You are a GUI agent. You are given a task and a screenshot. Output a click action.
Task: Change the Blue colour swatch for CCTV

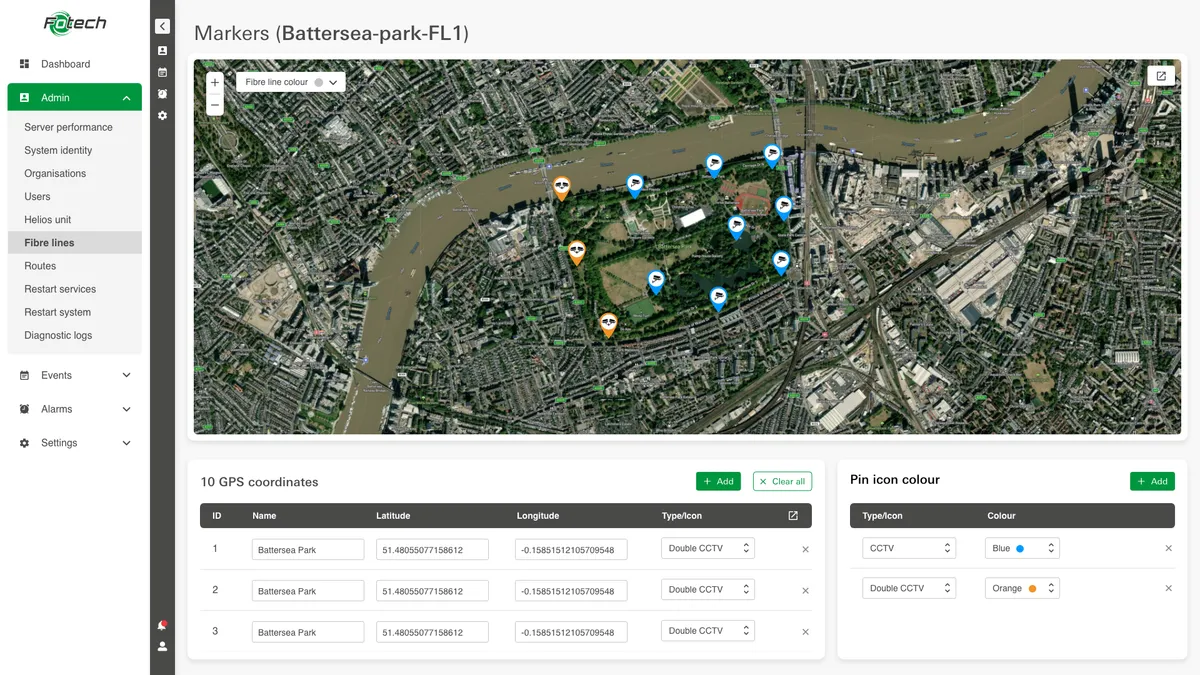coord(1022,548)
